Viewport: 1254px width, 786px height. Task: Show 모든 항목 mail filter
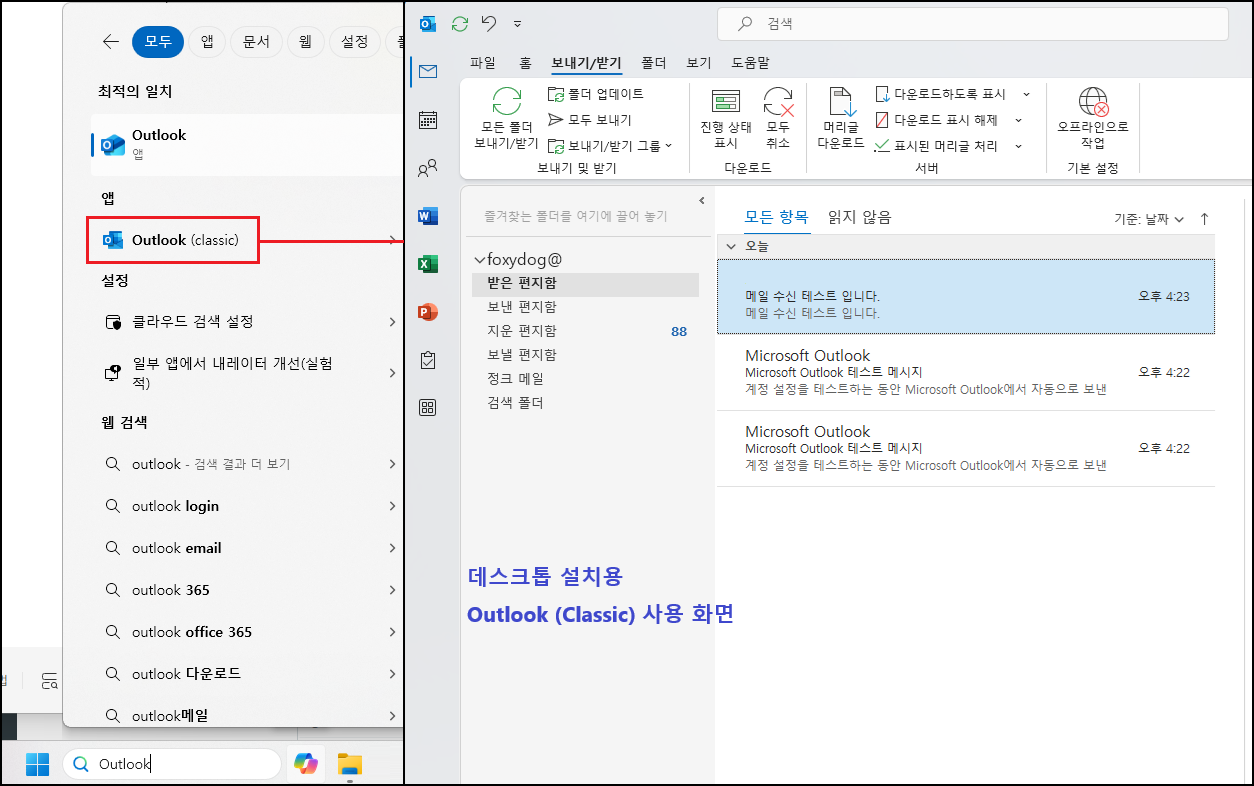click(x=776, y=217)
